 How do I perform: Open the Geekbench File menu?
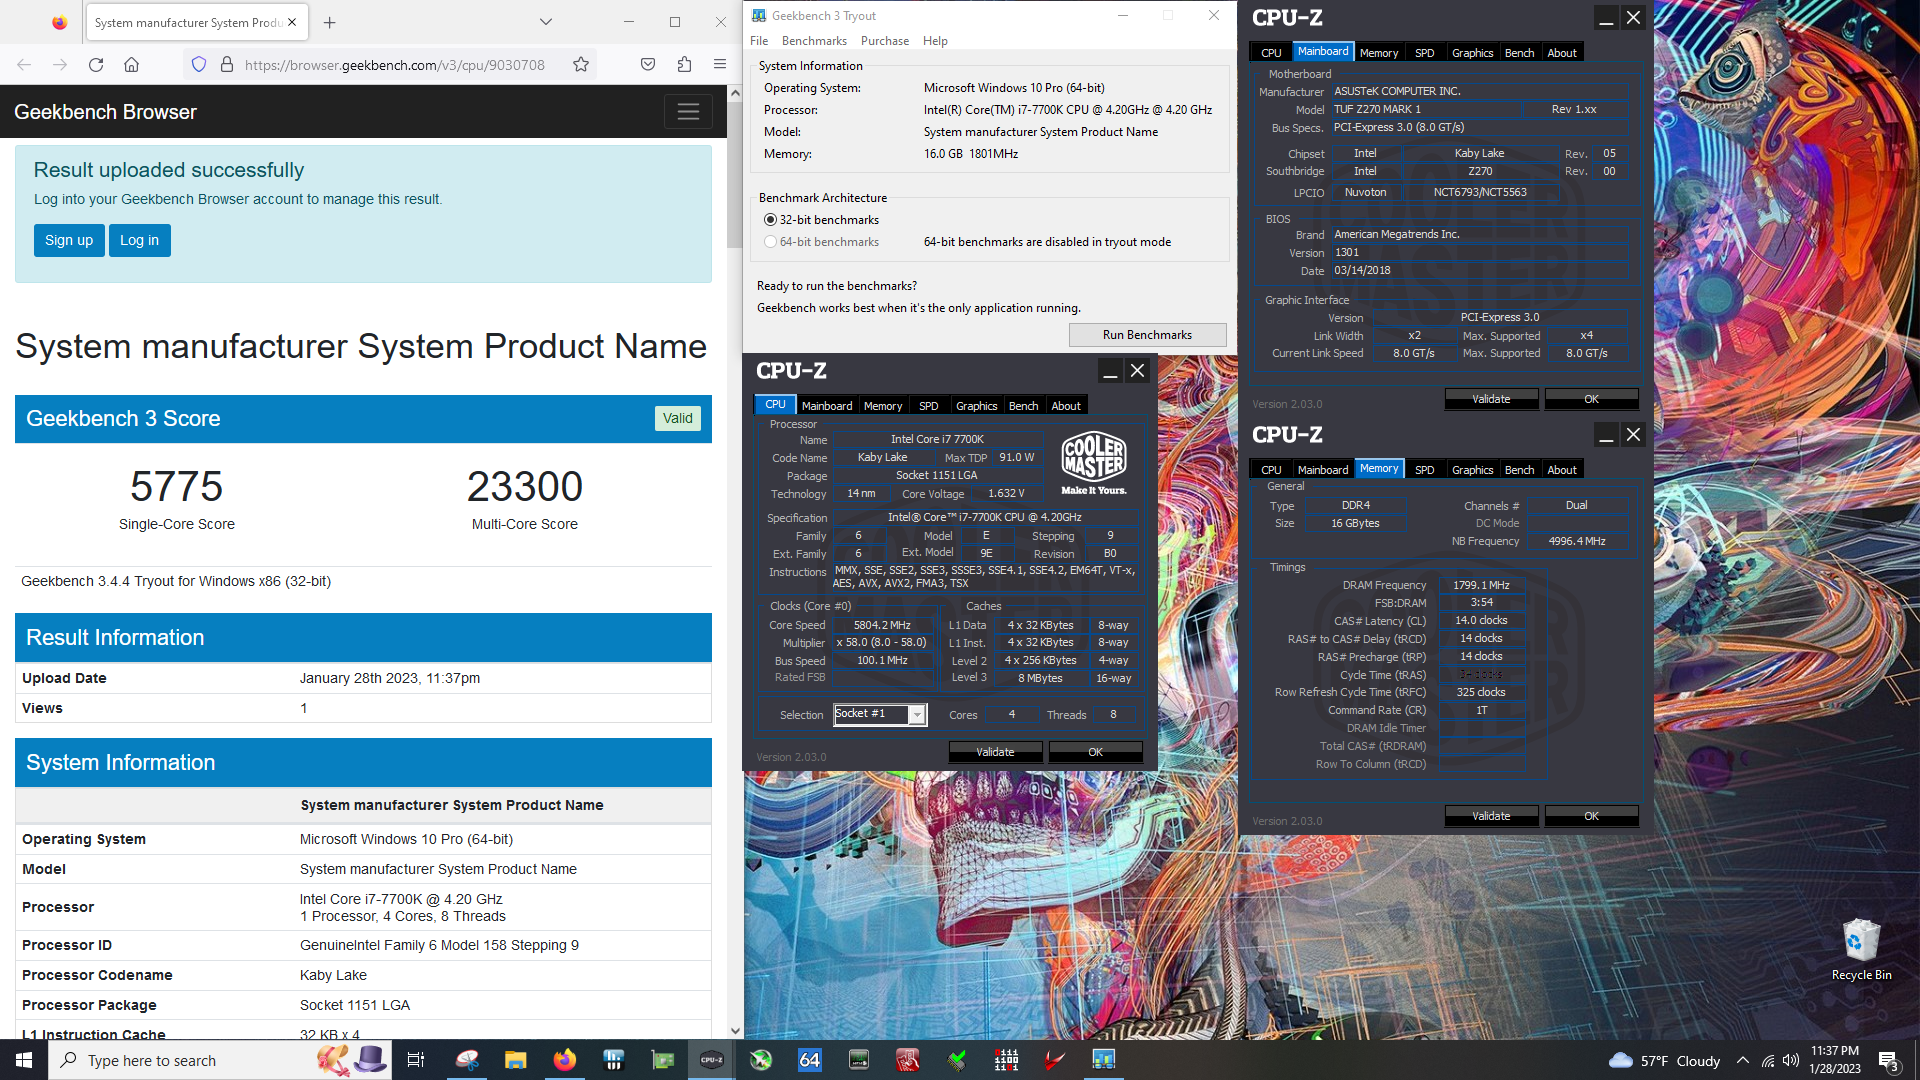[x=759, y=41]
